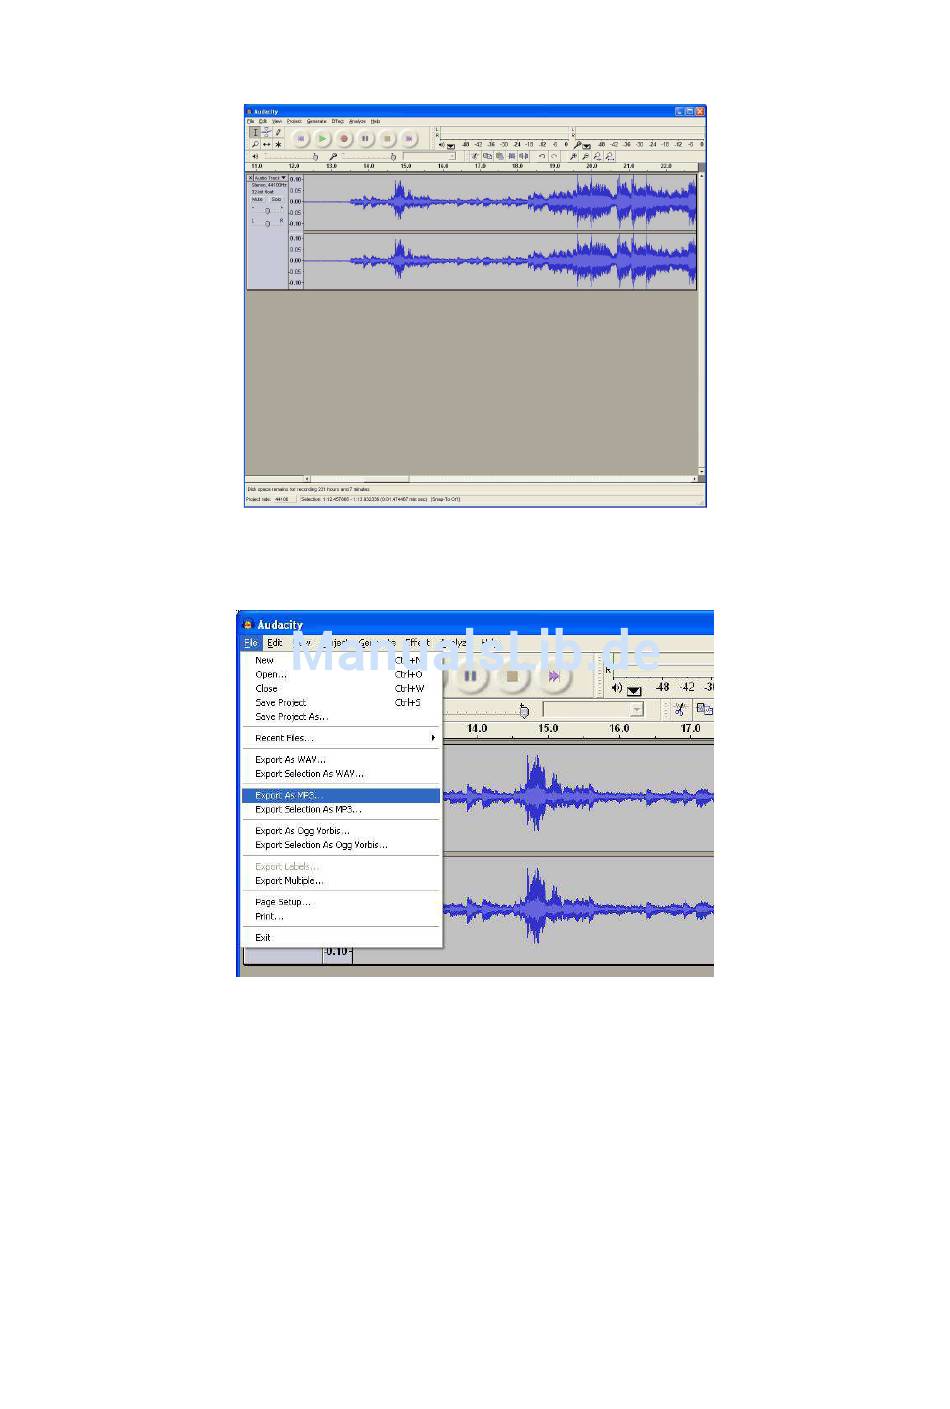Open View menu in upper Audacity window

(277, 121)
